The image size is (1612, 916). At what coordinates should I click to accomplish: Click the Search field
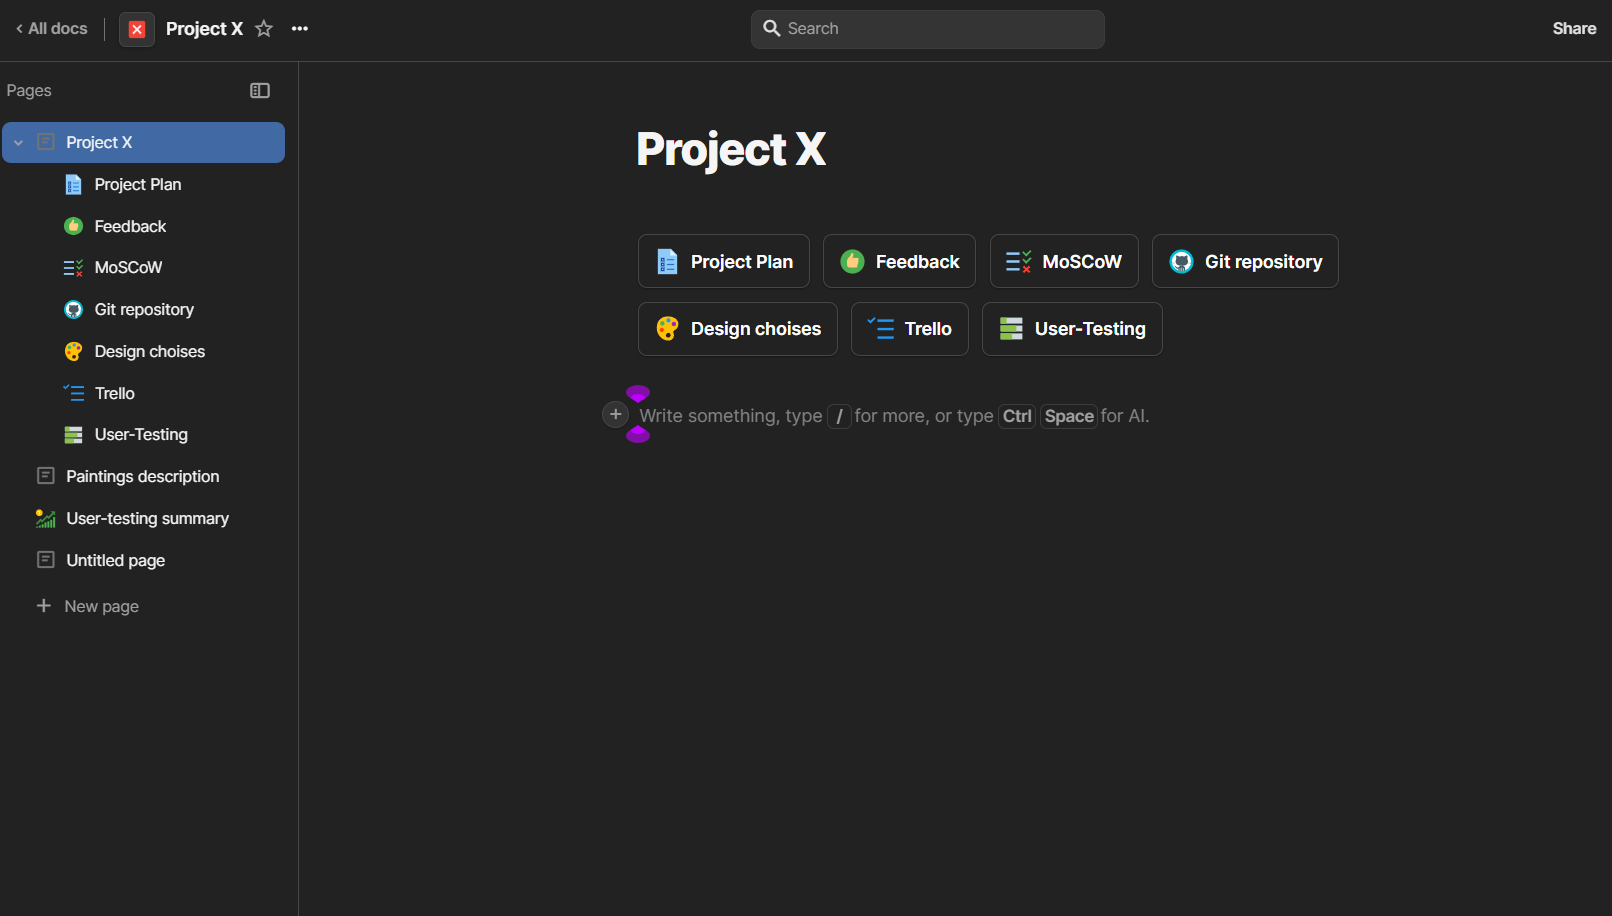tap(927, 29)
